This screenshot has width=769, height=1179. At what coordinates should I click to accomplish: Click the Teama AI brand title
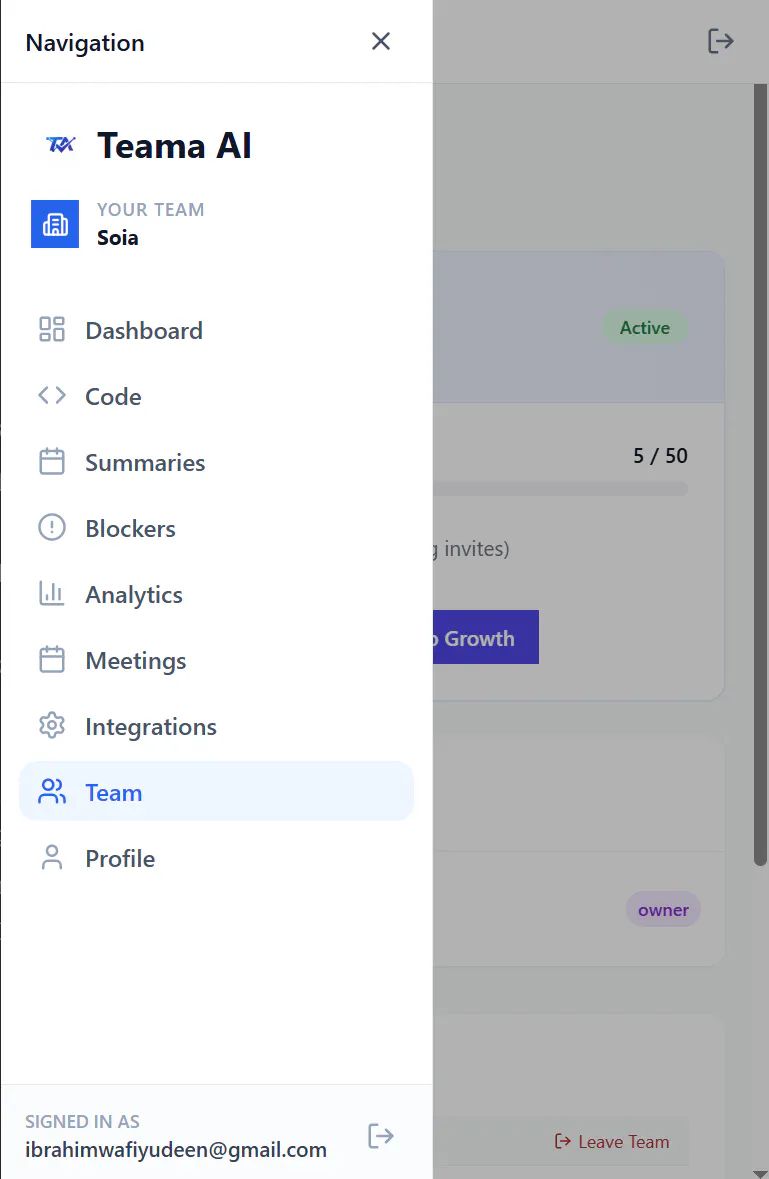coord(174,145)
